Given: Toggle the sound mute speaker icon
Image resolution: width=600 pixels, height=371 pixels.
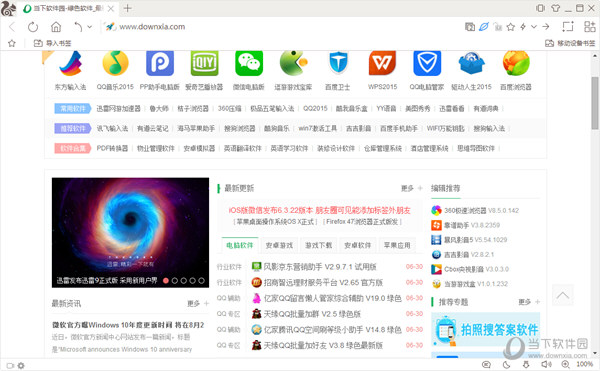Looking at the screenshot, I should coord(546,365).
